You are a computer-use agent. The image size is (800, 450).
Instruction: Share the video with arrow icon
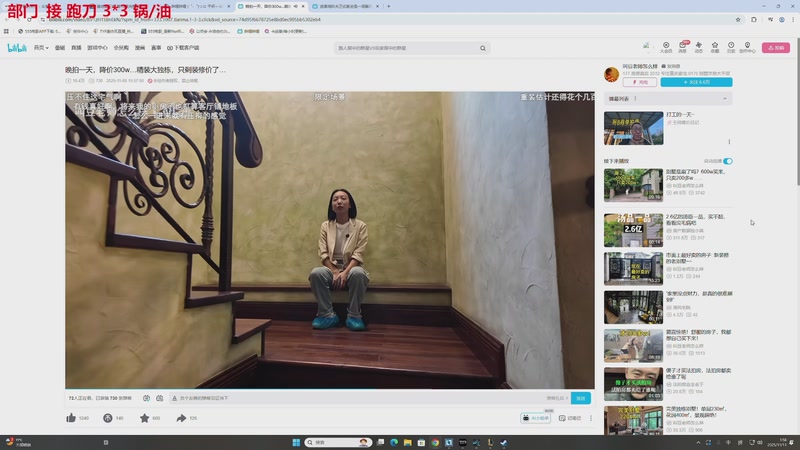(x=181, y=418)
